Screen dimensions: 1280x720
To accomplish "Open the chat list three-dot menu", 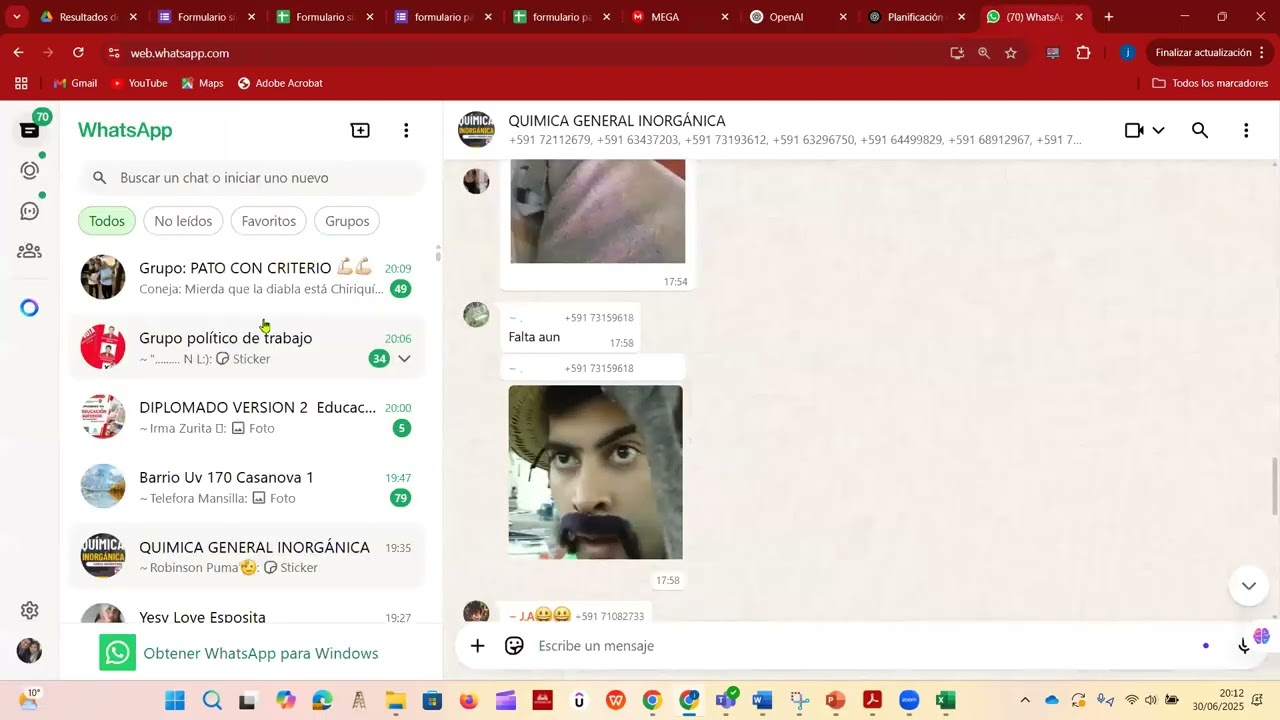I will click(x=406, y=130).
